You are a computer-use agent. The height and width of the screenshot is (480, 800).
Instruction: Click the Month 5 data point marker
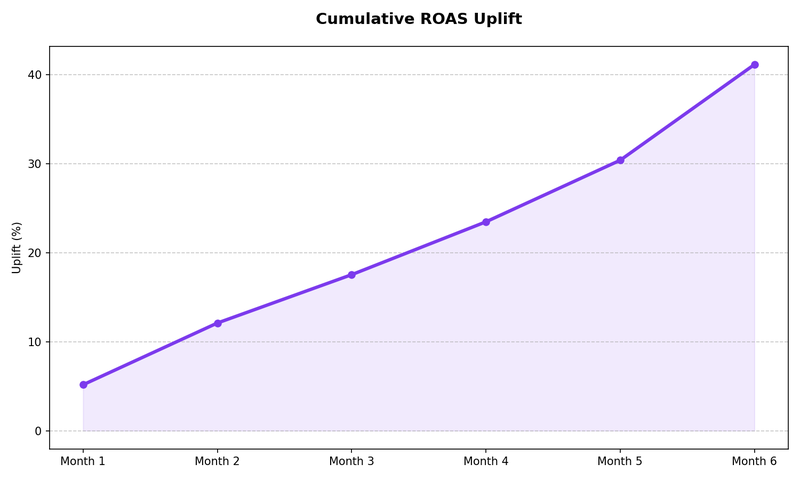pyautogui.click(x=620, y=160)
